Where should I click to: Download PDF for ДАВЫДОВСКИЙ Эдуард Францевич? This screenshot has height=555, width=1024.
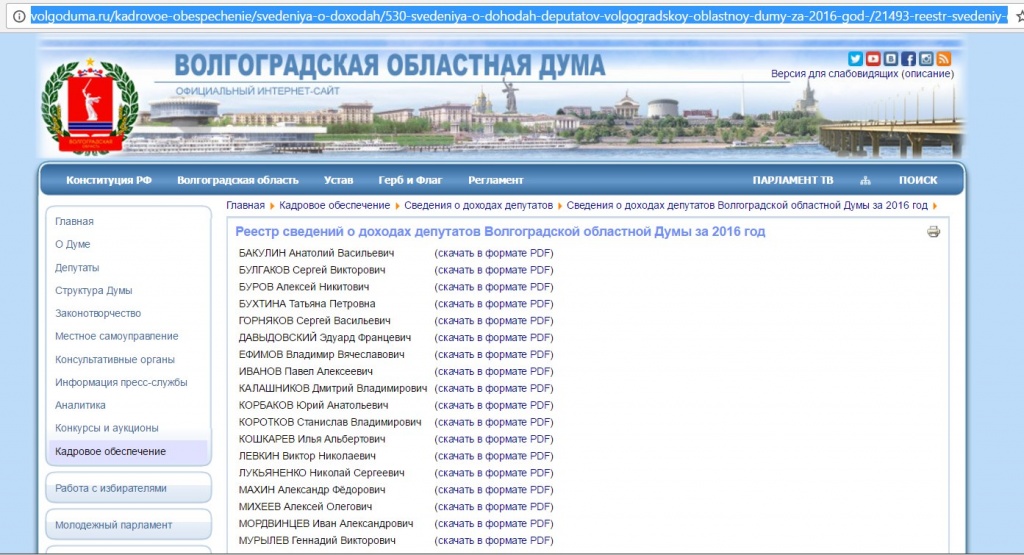[x=494, y=338]
